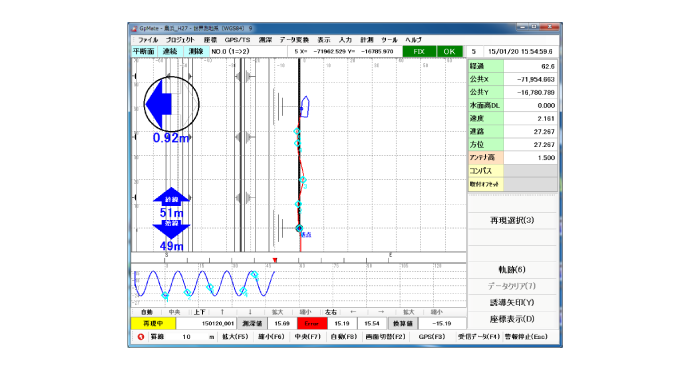Click the down arrow in profile controls

tap(250, 312)
